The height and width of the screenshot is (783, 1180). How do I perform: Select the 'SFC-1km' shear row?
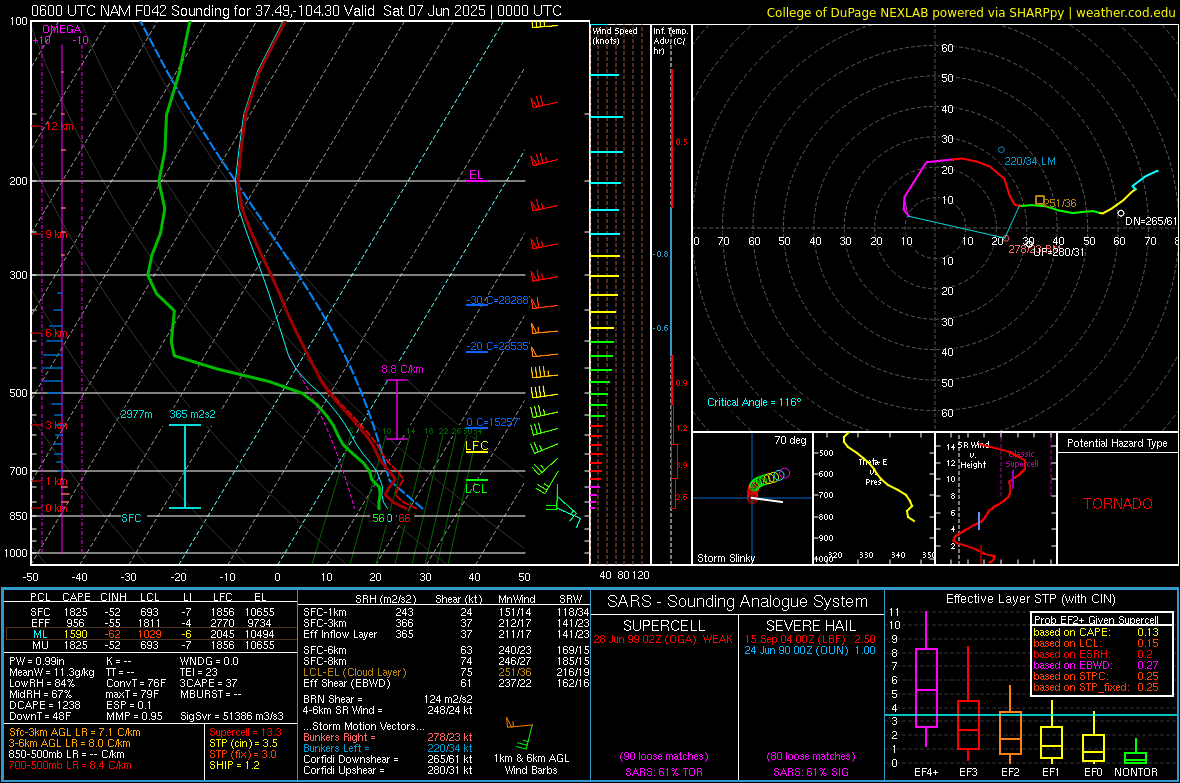click(446, 612)
